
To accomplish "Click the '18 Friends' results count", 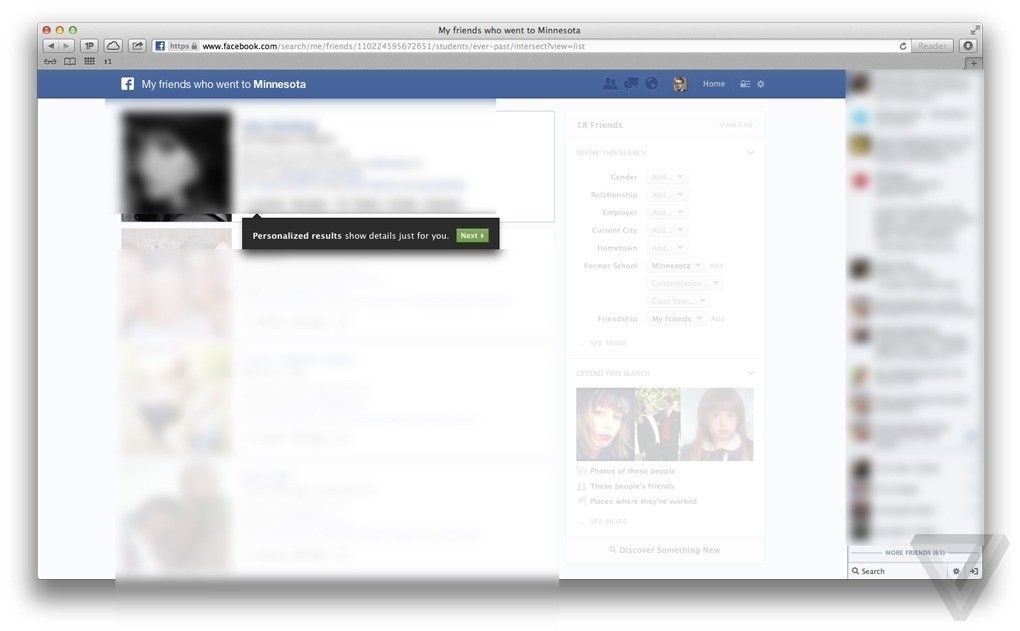I will (x=599, y=124).
